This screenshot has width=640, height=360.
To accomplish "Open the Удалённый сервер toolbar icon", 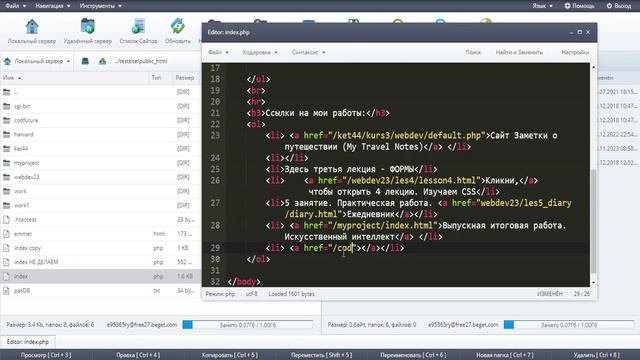I will point(87,27).
